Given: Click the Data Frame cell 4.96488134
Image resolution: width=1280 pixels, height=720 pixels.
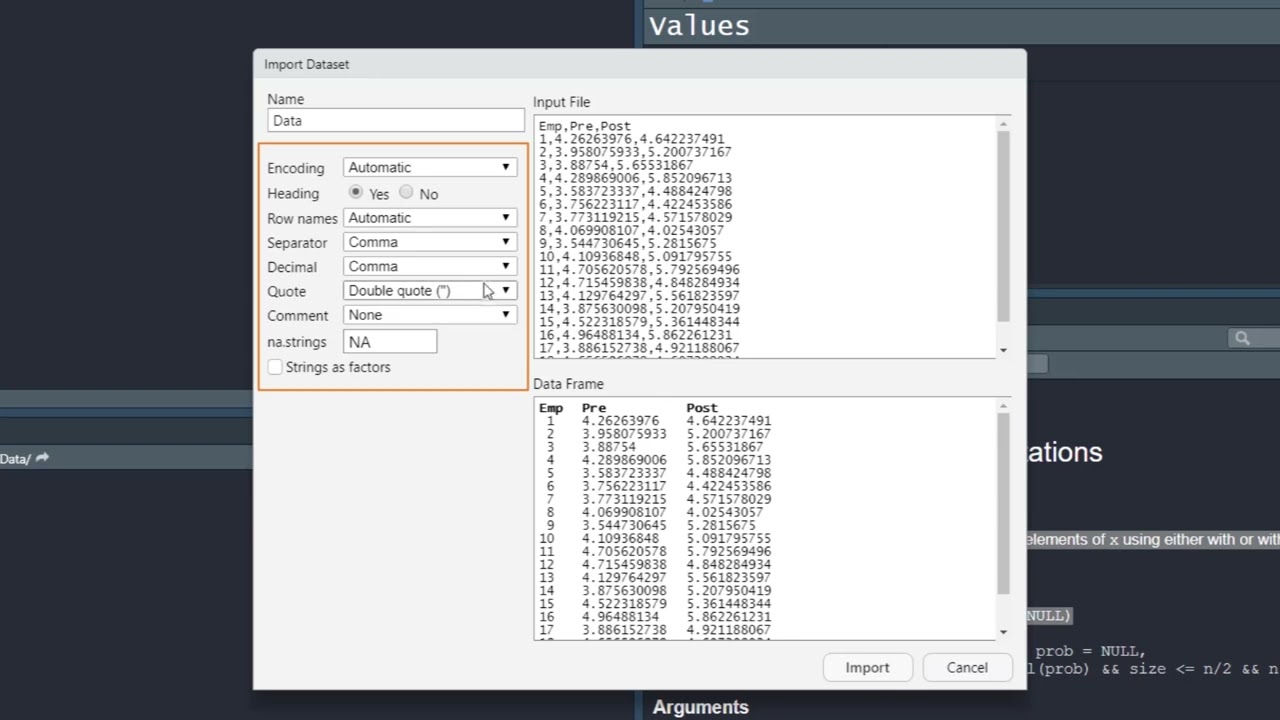Looking at the screenshot, I should point(620,616).
